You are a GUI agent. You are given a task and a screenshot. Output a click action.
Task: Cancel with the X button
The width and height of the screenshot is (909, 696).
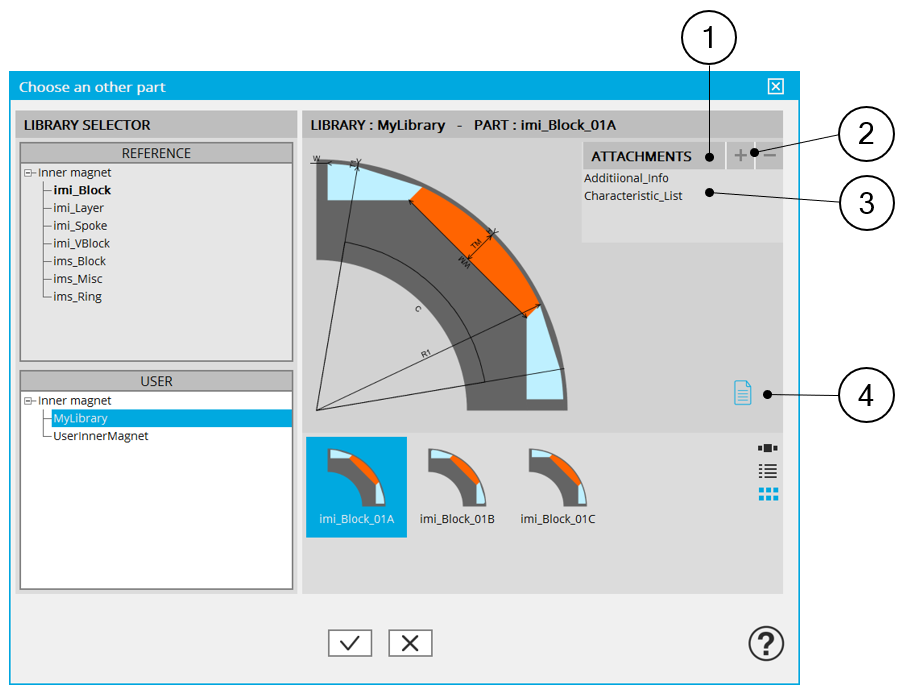pos(410,643)
